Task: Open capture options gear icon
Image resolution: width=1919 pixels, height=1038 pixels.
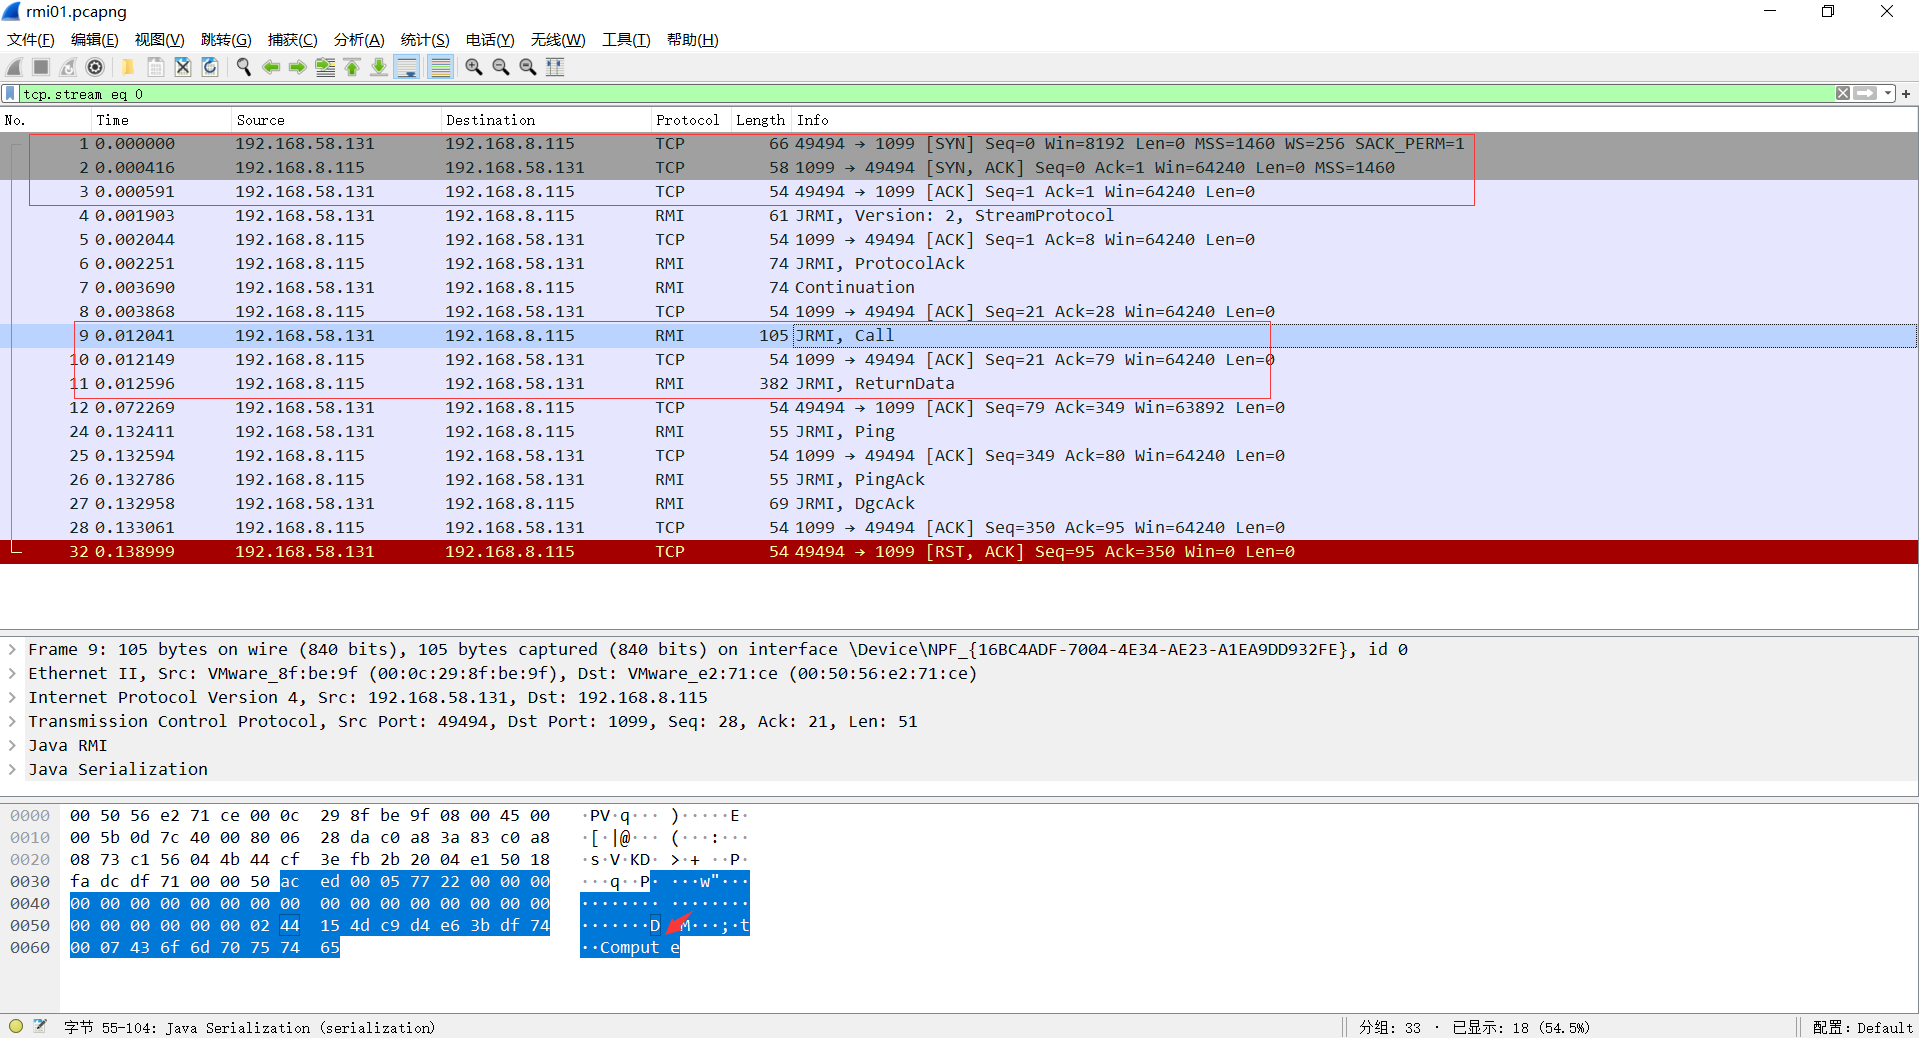Action: 95,67
